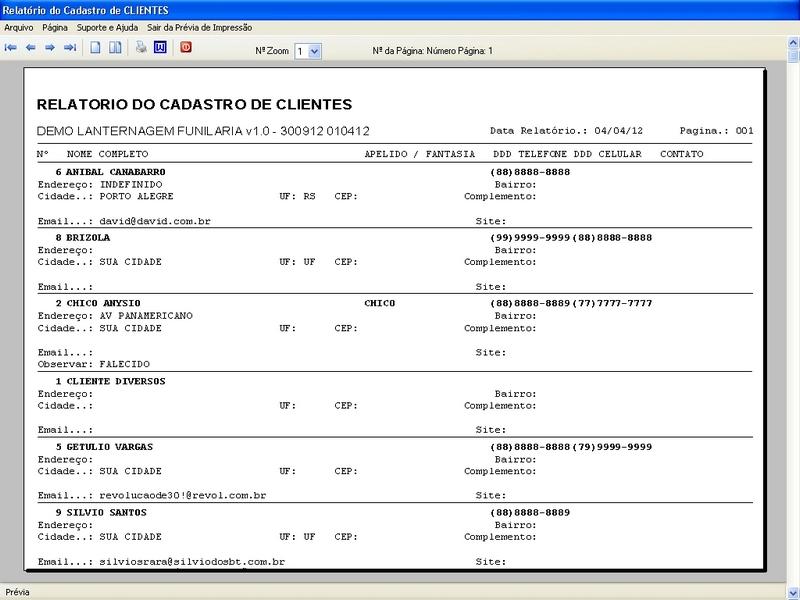Click the vertical scrollbar thumb
Image resolution: width=800 pixels, height=600 pixels.
(793, 55)
